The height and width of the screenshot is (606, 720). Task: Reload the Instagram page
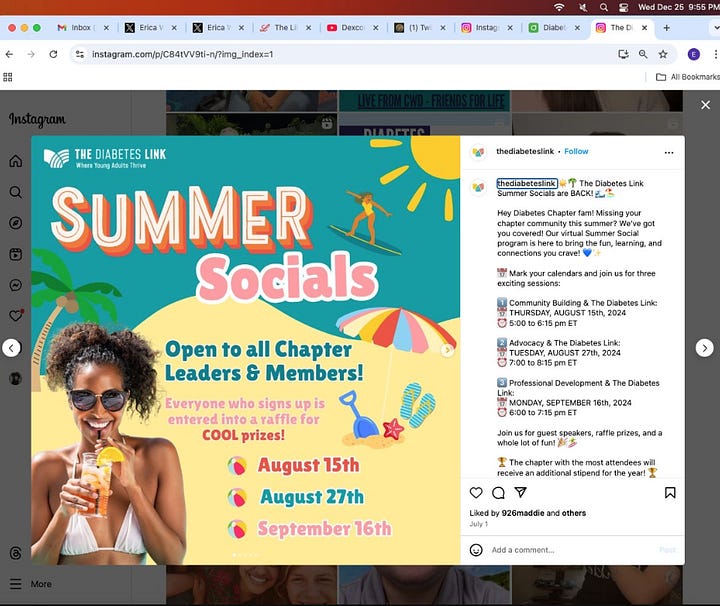point(53,54)
